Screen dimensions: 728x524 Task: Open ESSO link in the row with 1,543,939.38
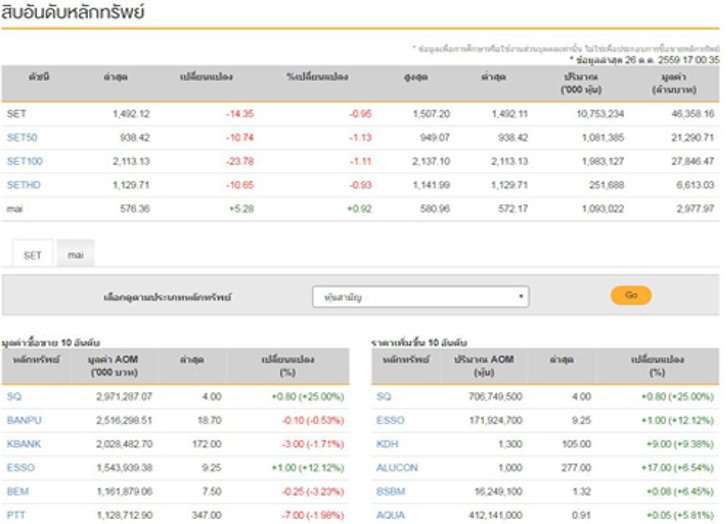(21, 467)
